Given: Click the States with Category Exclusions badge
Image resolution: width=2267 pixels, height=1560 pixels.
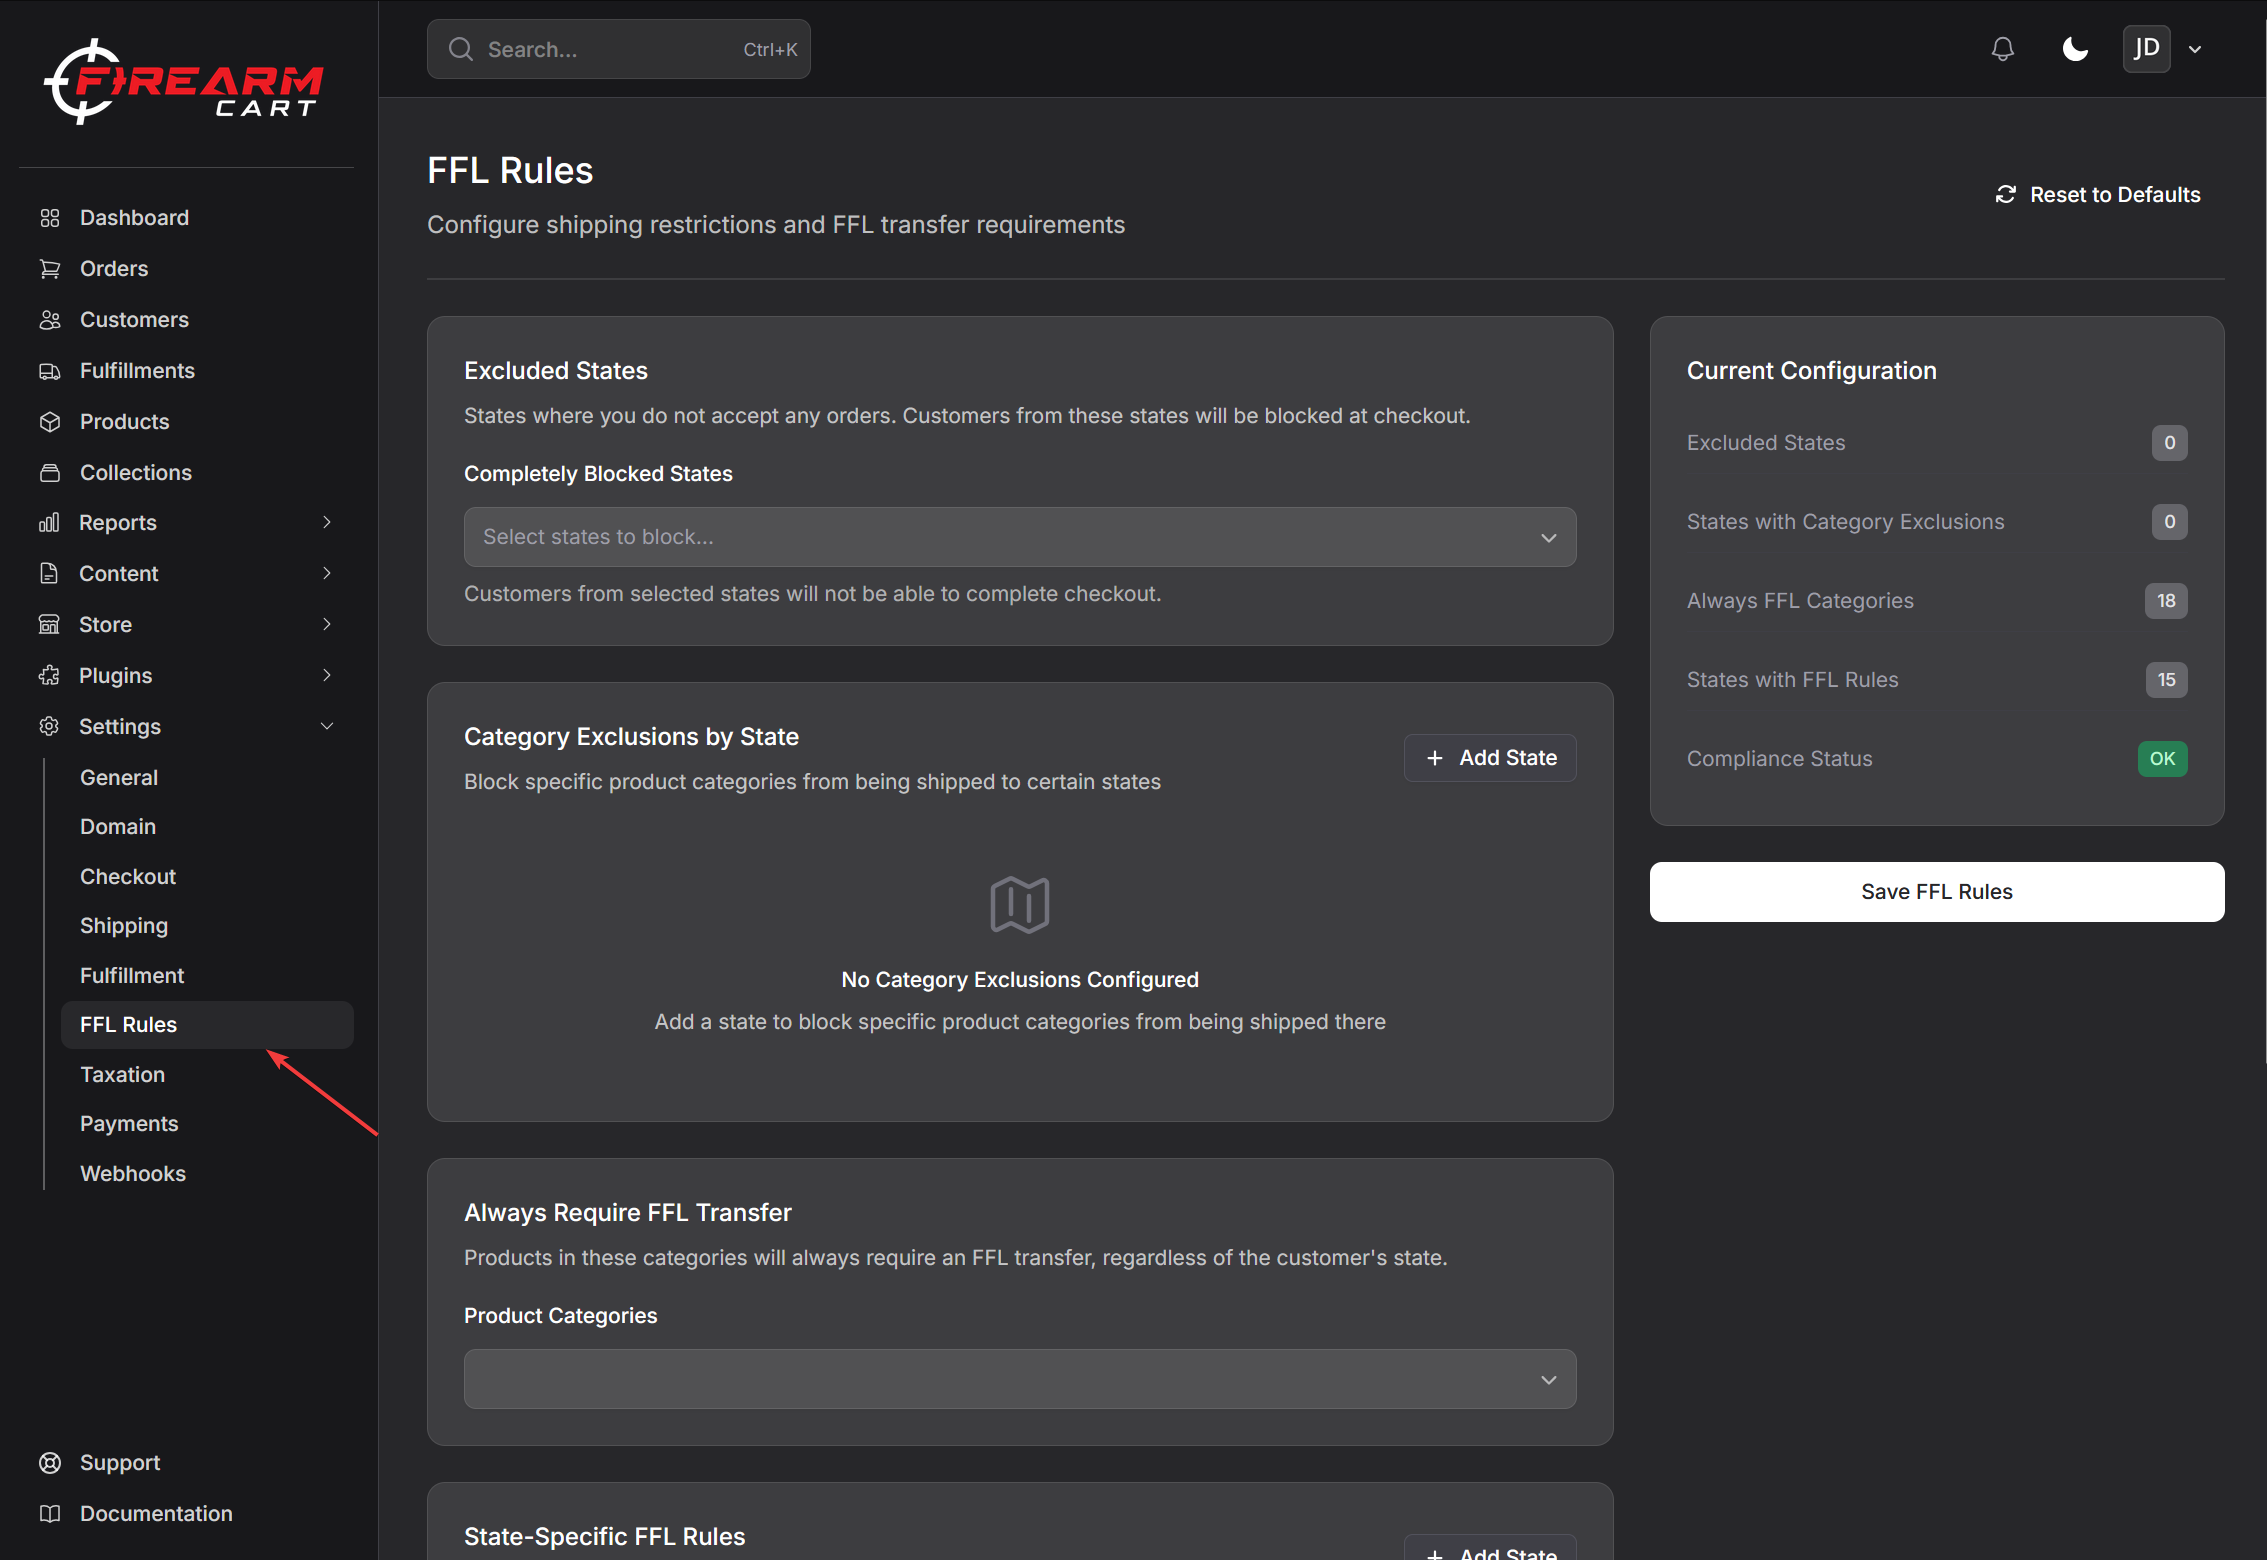Looking at the screenshot, I should [2169, 522].
